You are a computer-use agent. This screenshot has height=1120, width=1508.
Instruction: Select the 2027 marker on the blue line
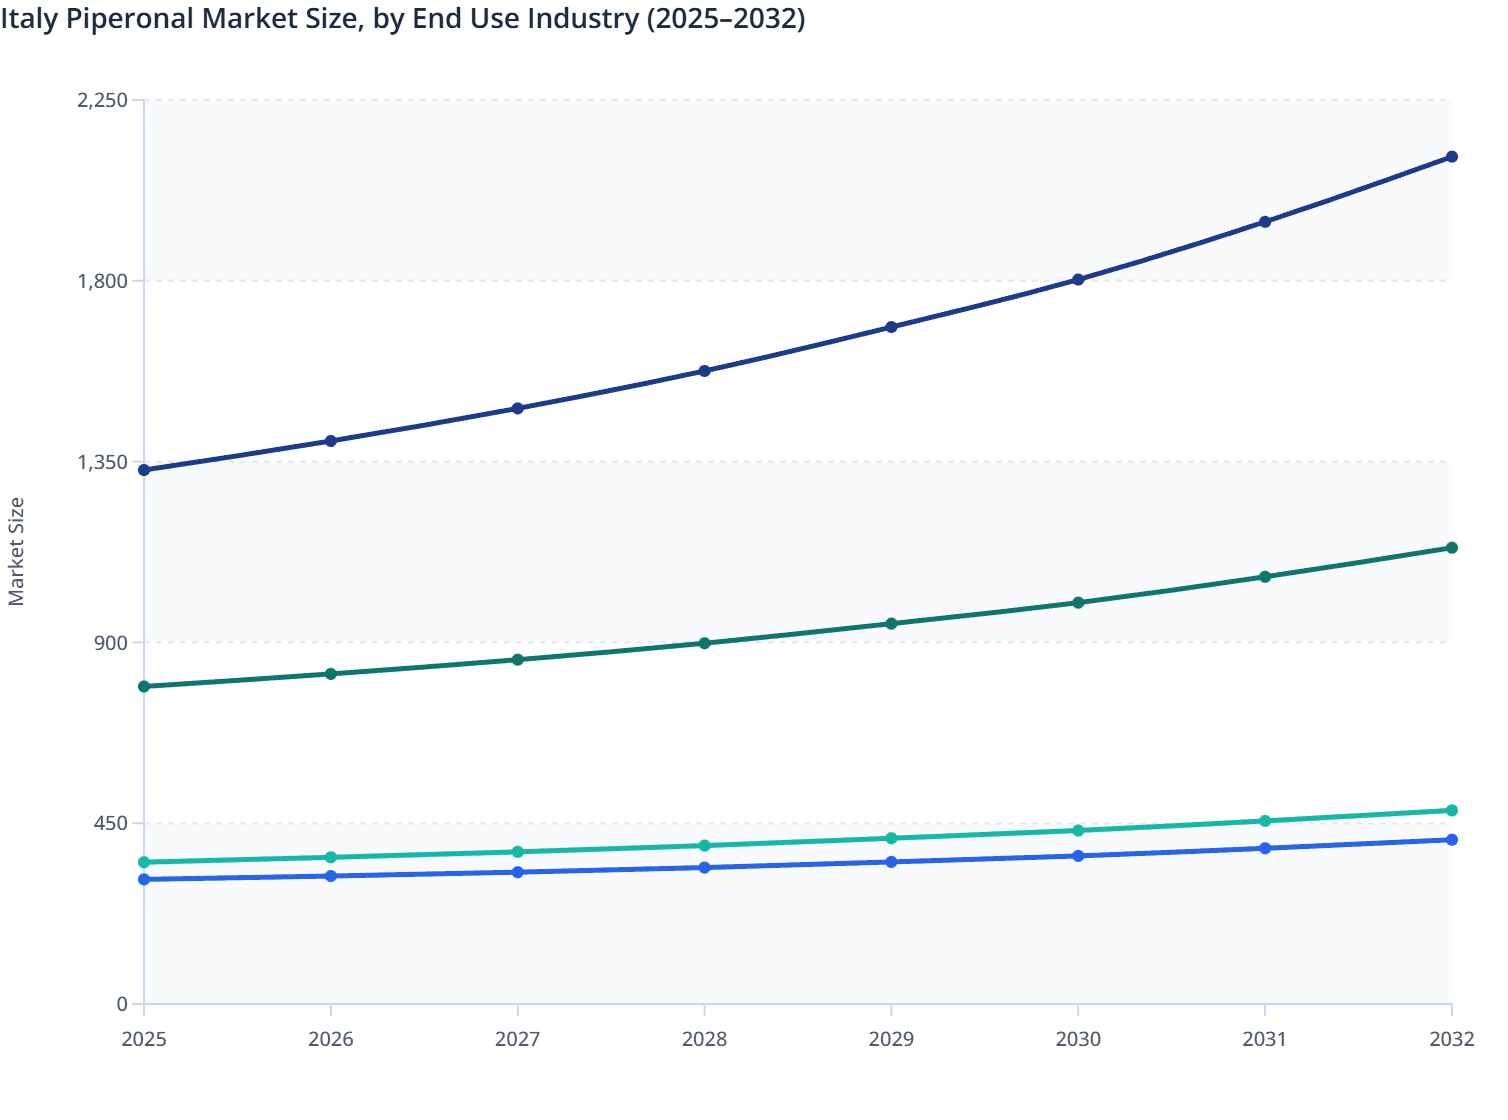pyautogui.click(x=518, y=872)
